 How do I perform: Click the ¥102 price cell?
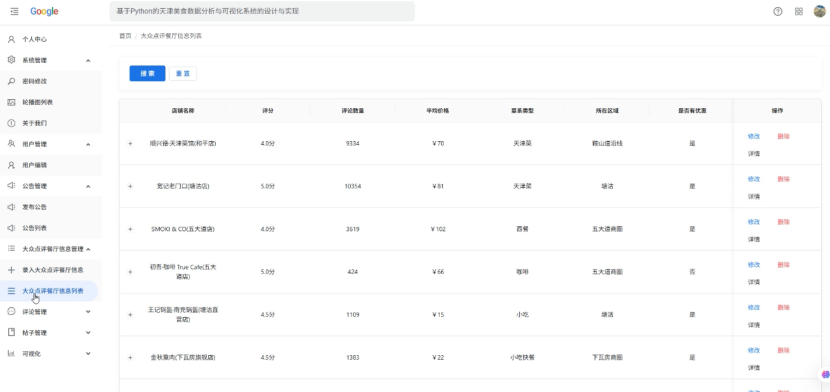tap(438, 229)
